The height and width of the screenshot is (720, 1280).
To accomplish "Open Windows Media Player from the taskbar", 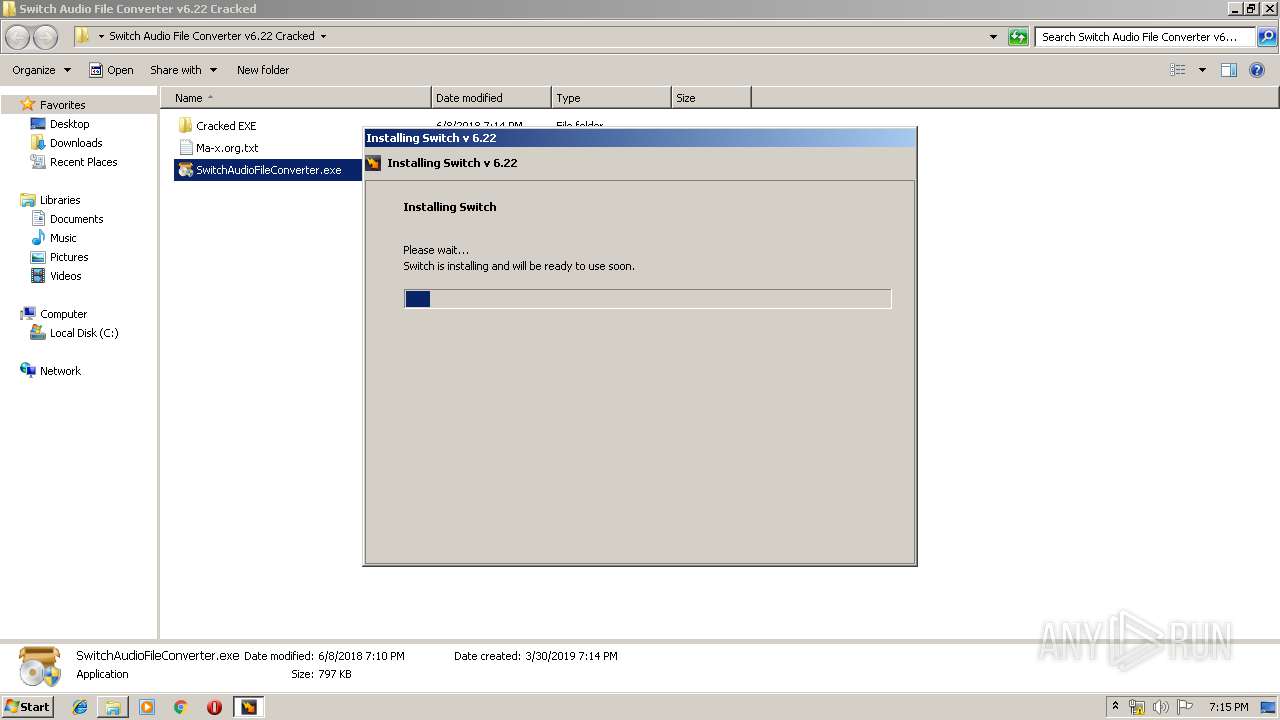I will 147,707.
